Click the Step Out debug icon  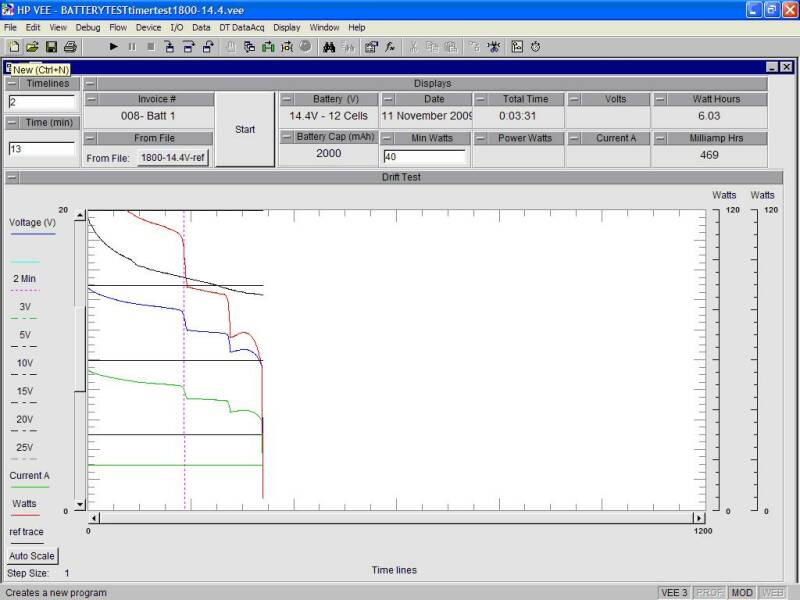coord(208,47)
